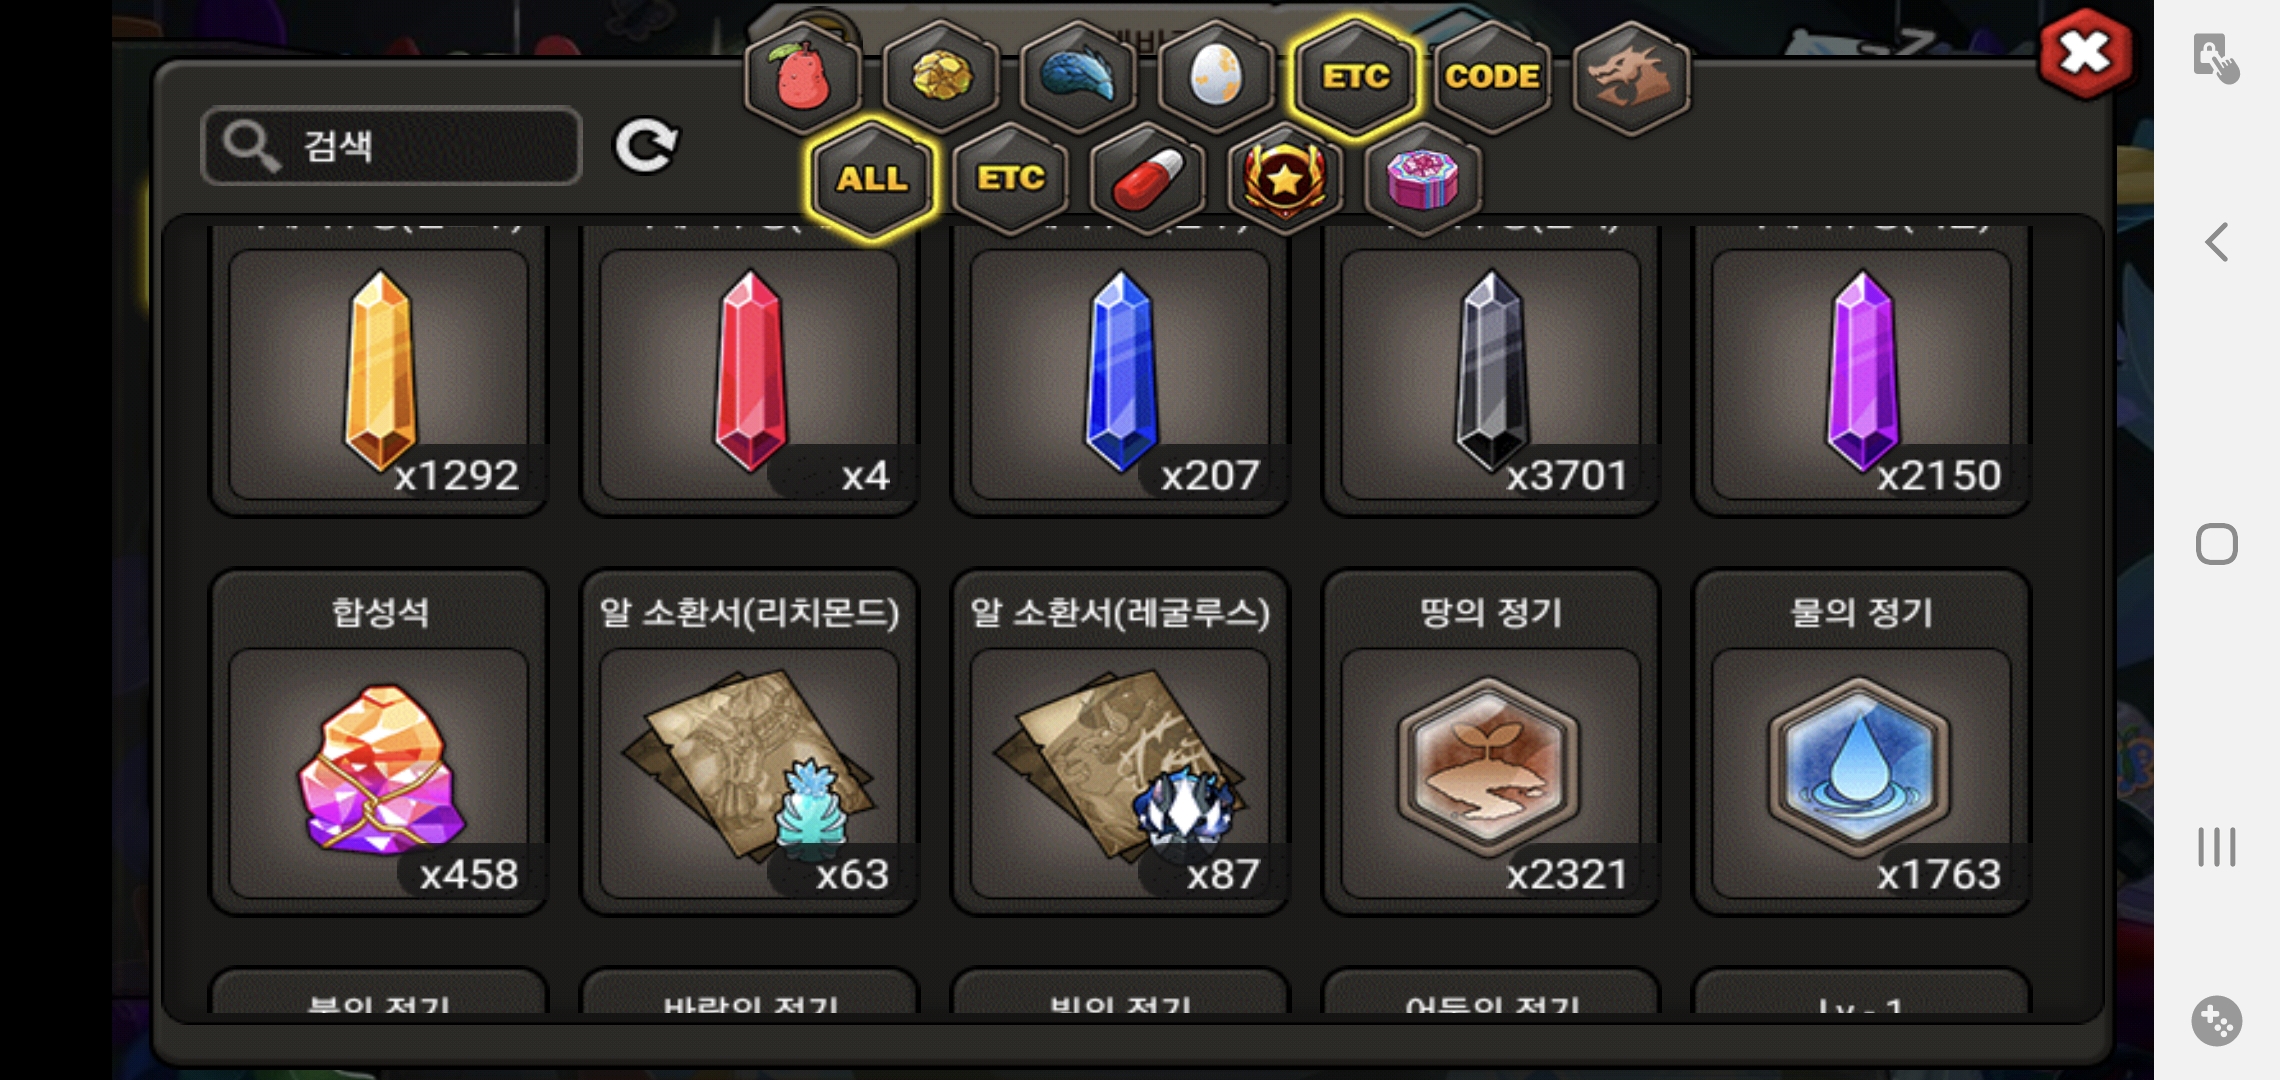Filter by the pink gift box icon

point(1422,180)
